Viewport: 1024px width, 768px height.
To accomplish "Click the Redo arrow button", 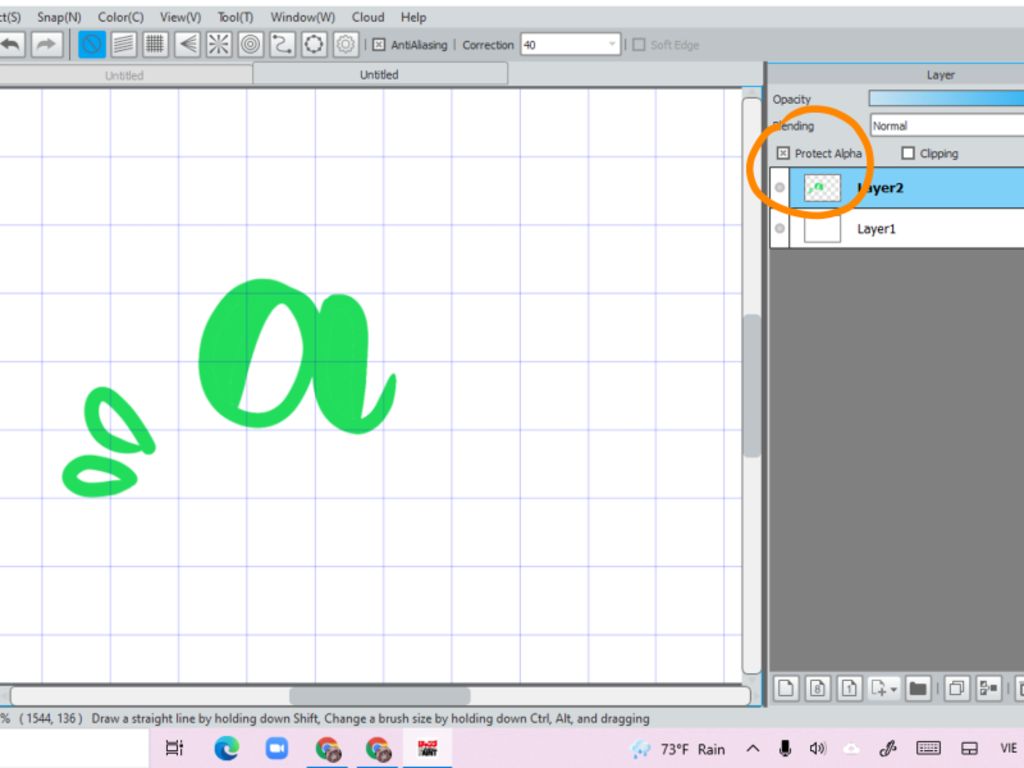I will (46, 44).
